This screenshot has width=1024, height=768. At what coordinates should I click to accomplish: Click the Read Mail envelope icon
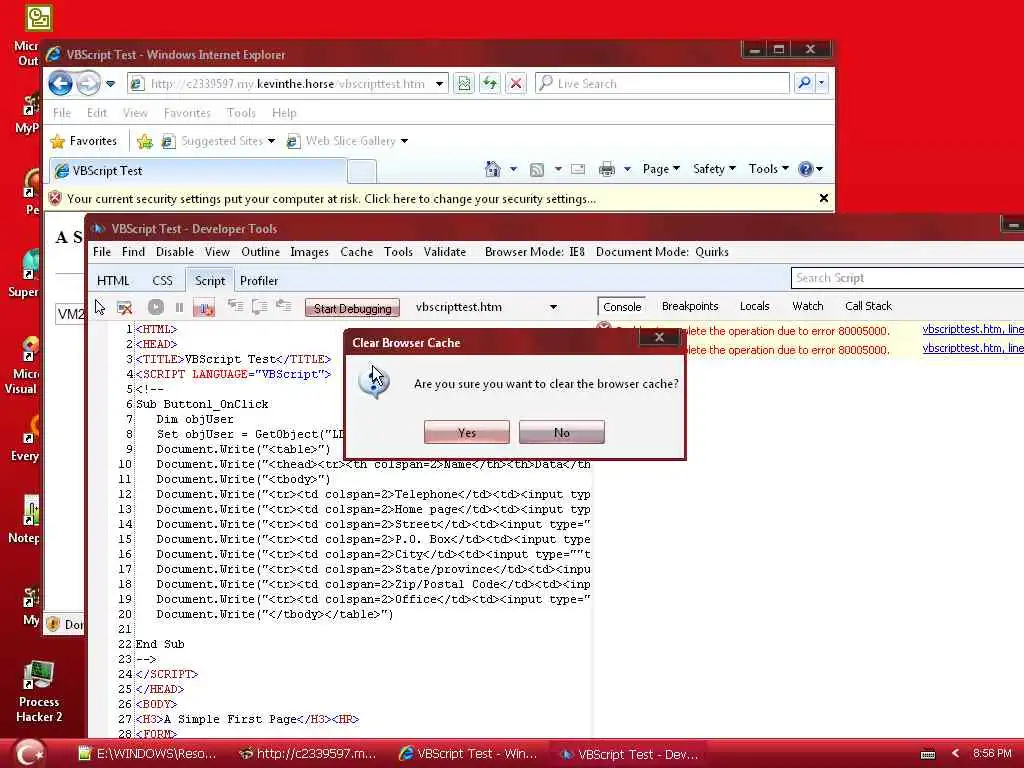click(x=578, y=169)
